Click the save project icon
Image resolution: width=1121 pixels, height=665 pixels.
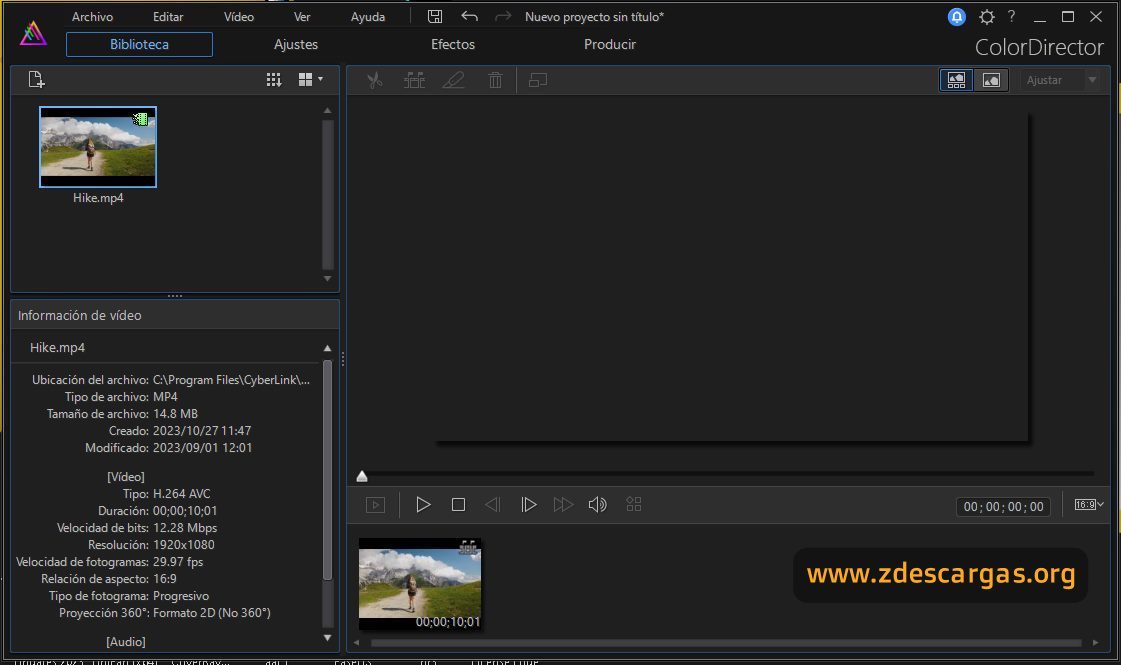pyautogui.click(x=435, y=16)
